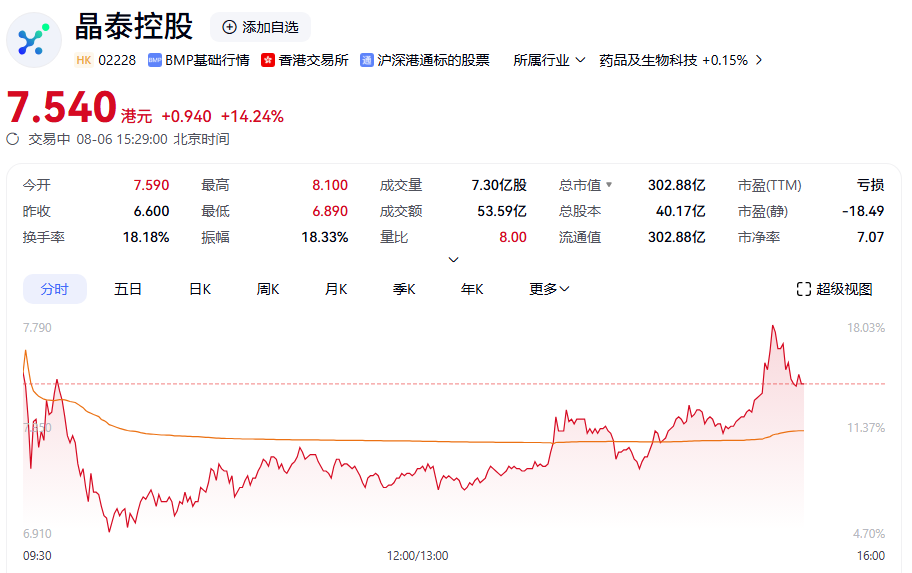Click the price peak on the intraday chart
This screenshot has width=912, height=573.
(x=773, y=326)
